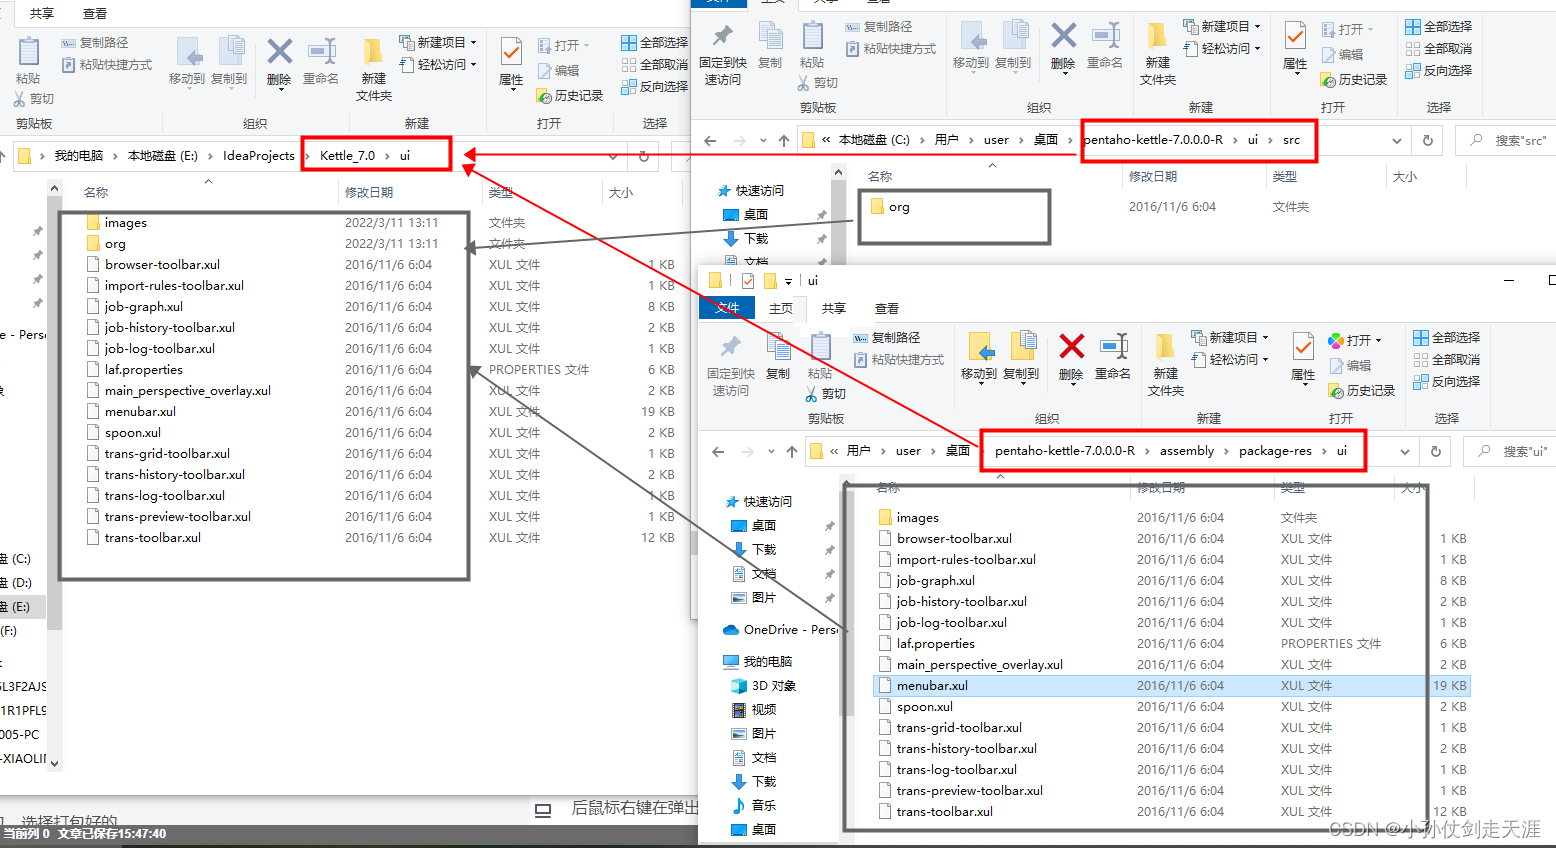Screen dimensions: 1556x848
Task: Click up-arrow navigation in the ui window
Action: click(x=792, y=452)
